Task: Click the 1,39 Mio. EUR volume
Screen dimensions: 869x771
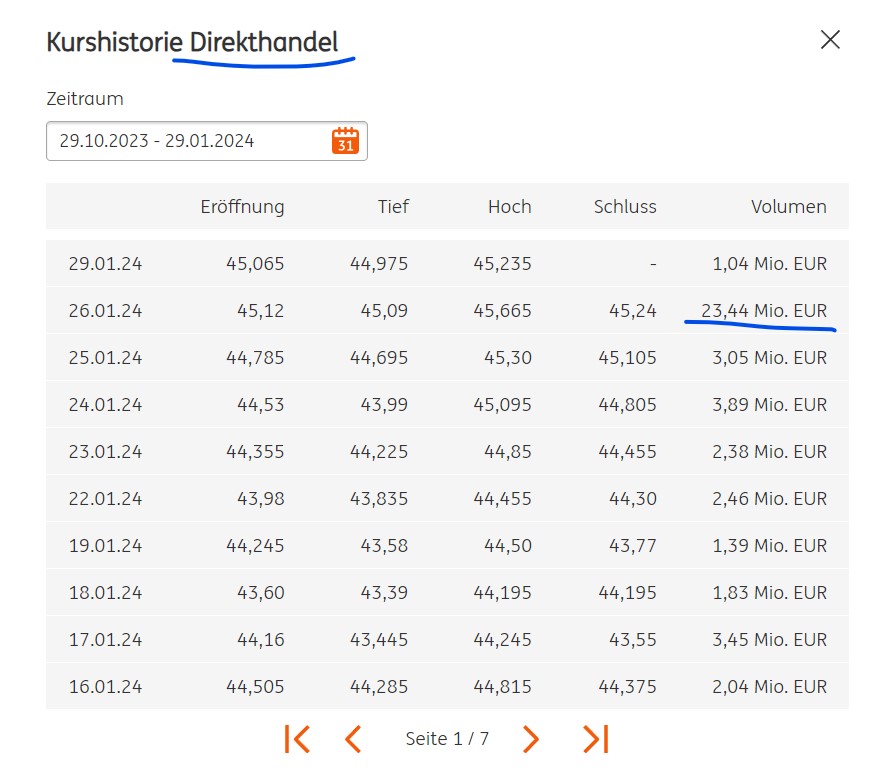Action: [x=769, y=546]
